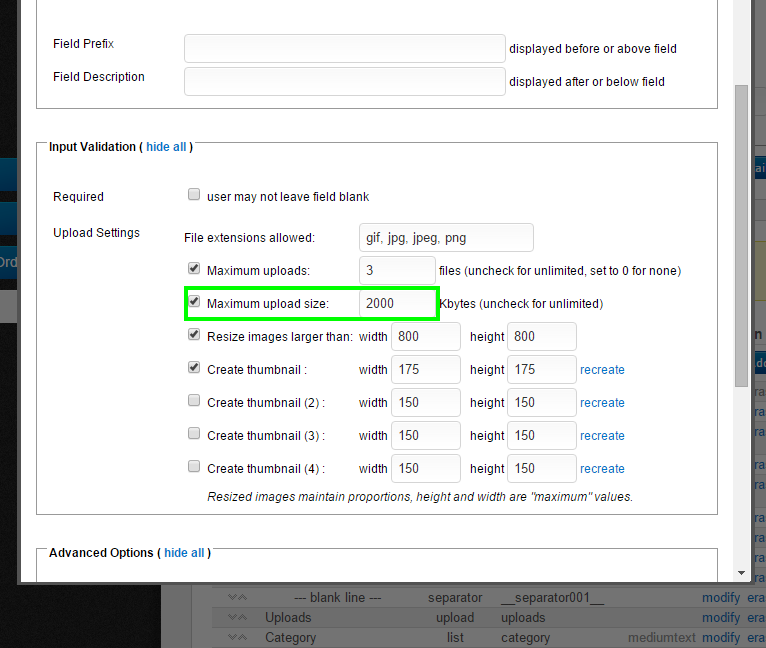Click the scroll down arrow in dialog
Image resolution: width=766 pixels, height=648 pixels.
coord(741,573)
